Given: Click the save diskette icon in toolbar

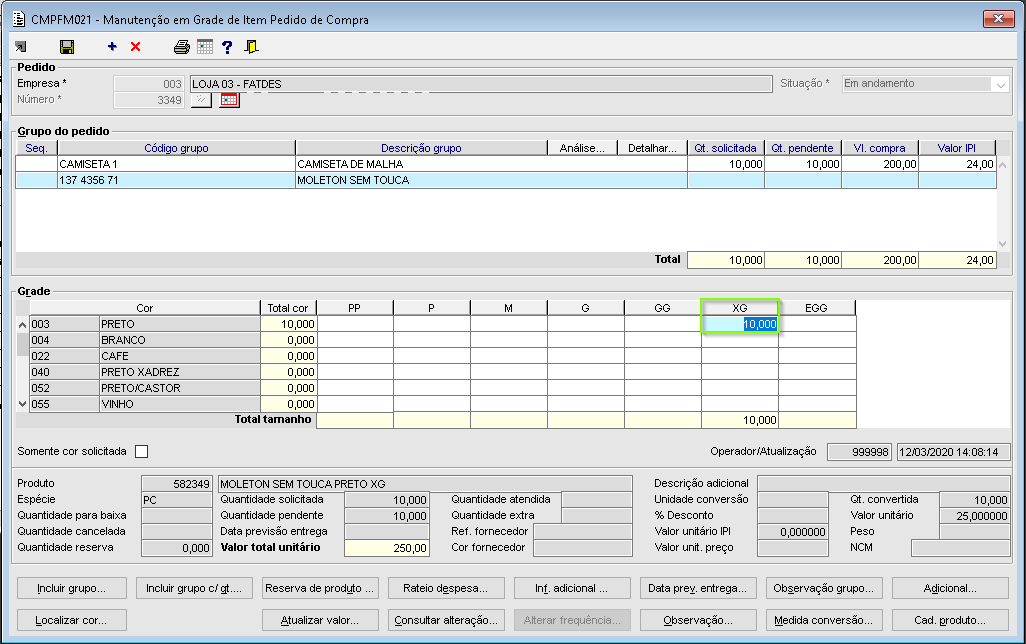Looking at the screenshot, I should tap(67, 47).
